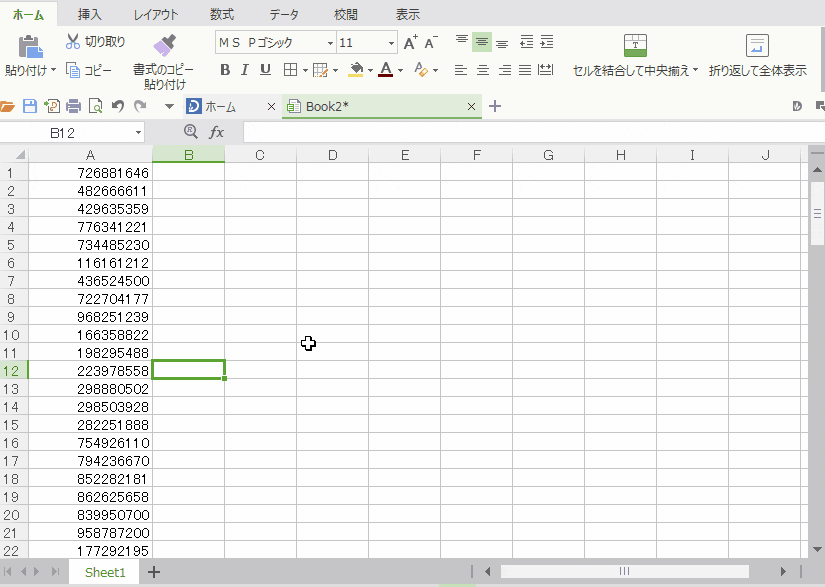This screenshot has width=825, height=587.
Task: Apply the yellow fill color
Action: [356, 70]
